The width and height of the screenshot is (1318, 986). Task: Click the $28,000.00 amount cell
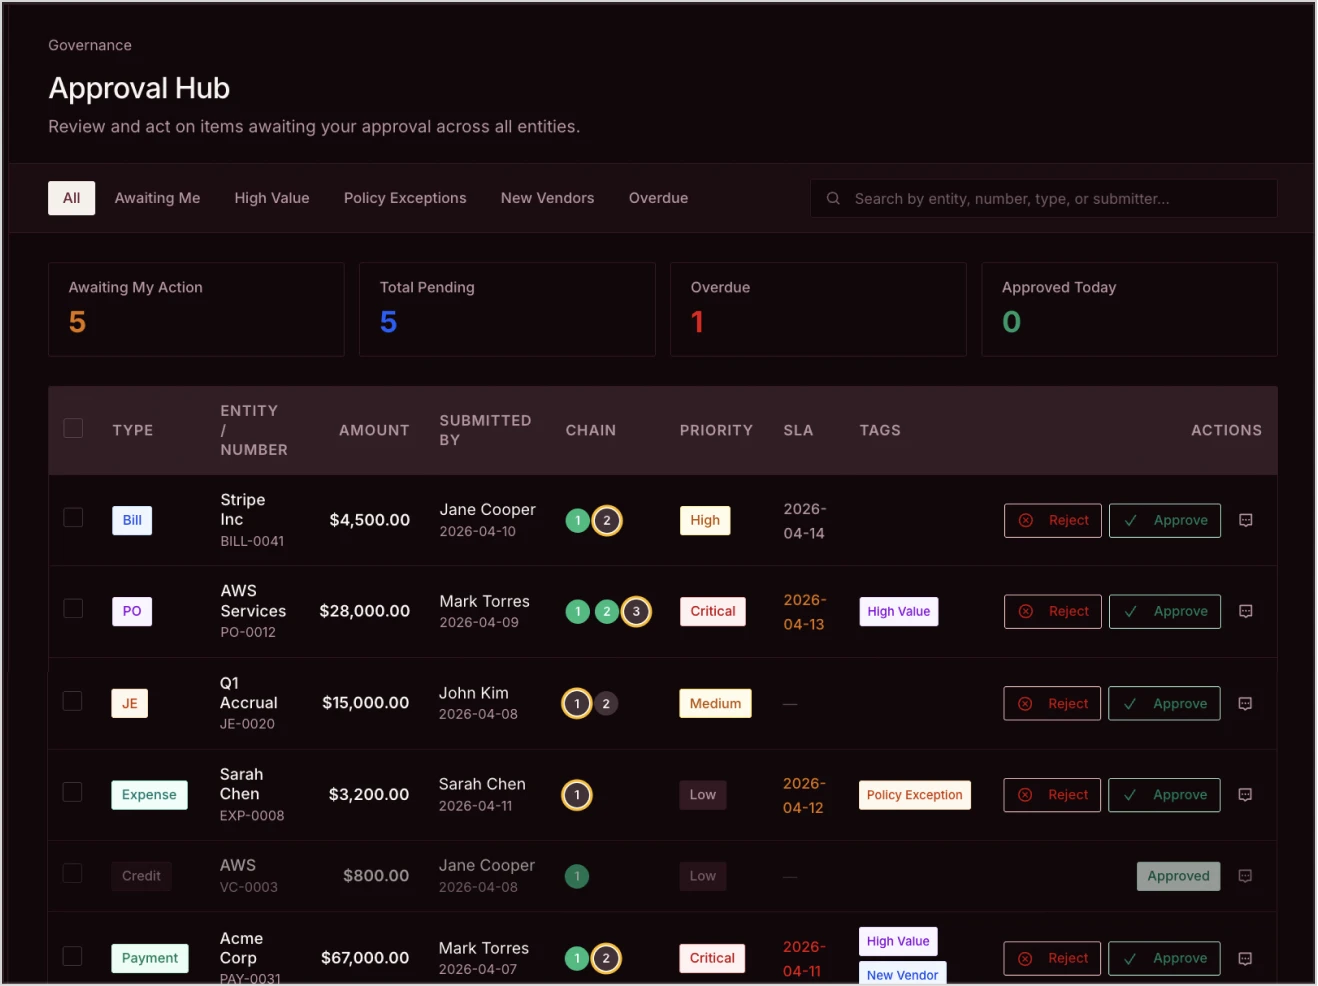(x=364, y=611)
